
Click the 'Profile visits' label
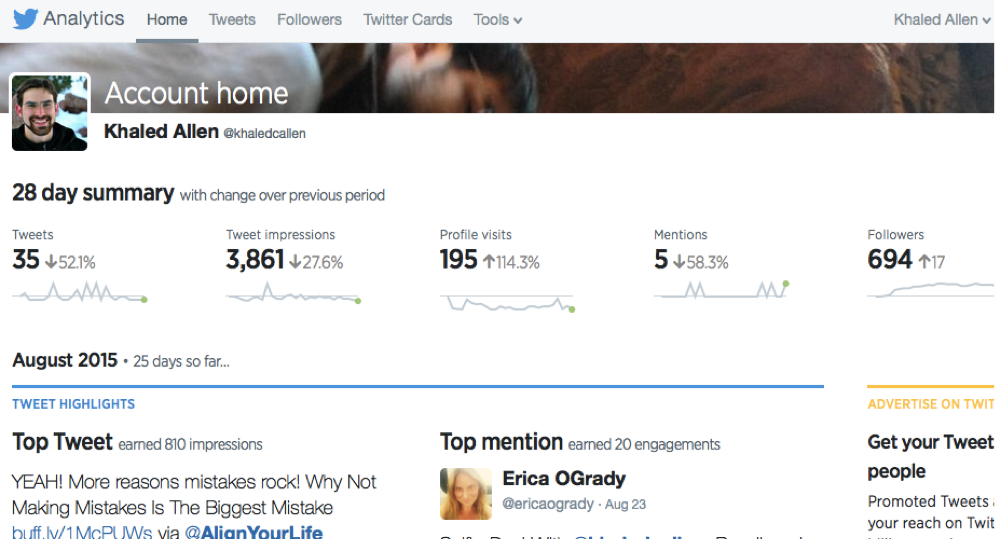pyautogui.click(x=475, y=235)
